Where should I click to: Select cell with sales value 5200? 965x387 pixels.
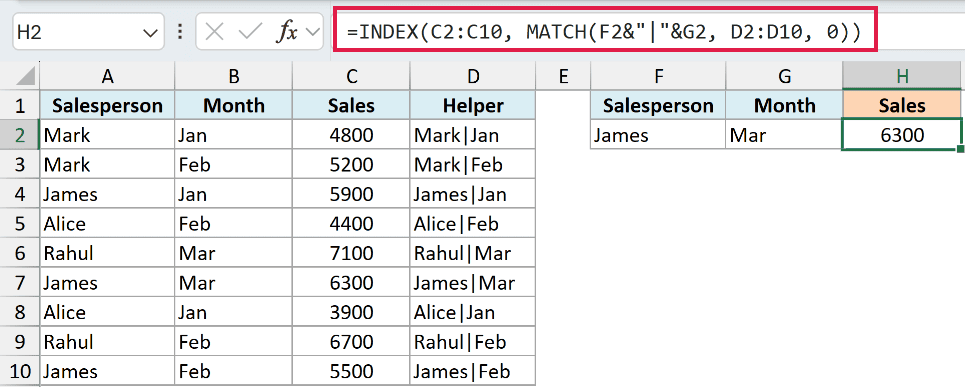(351, 164)
